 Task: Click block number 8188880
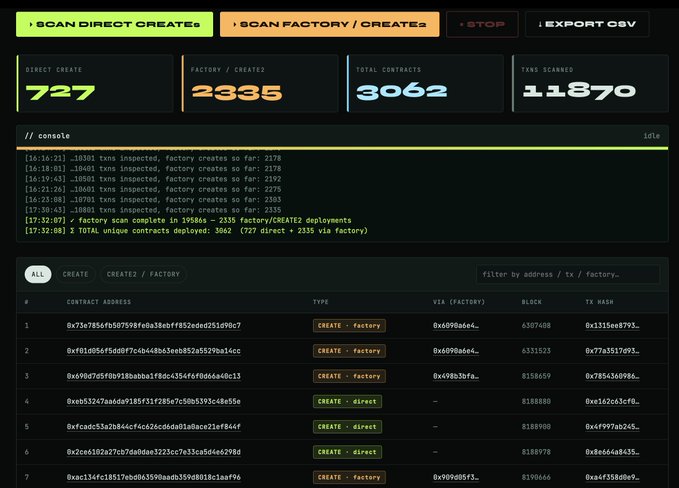pos(536,401)
